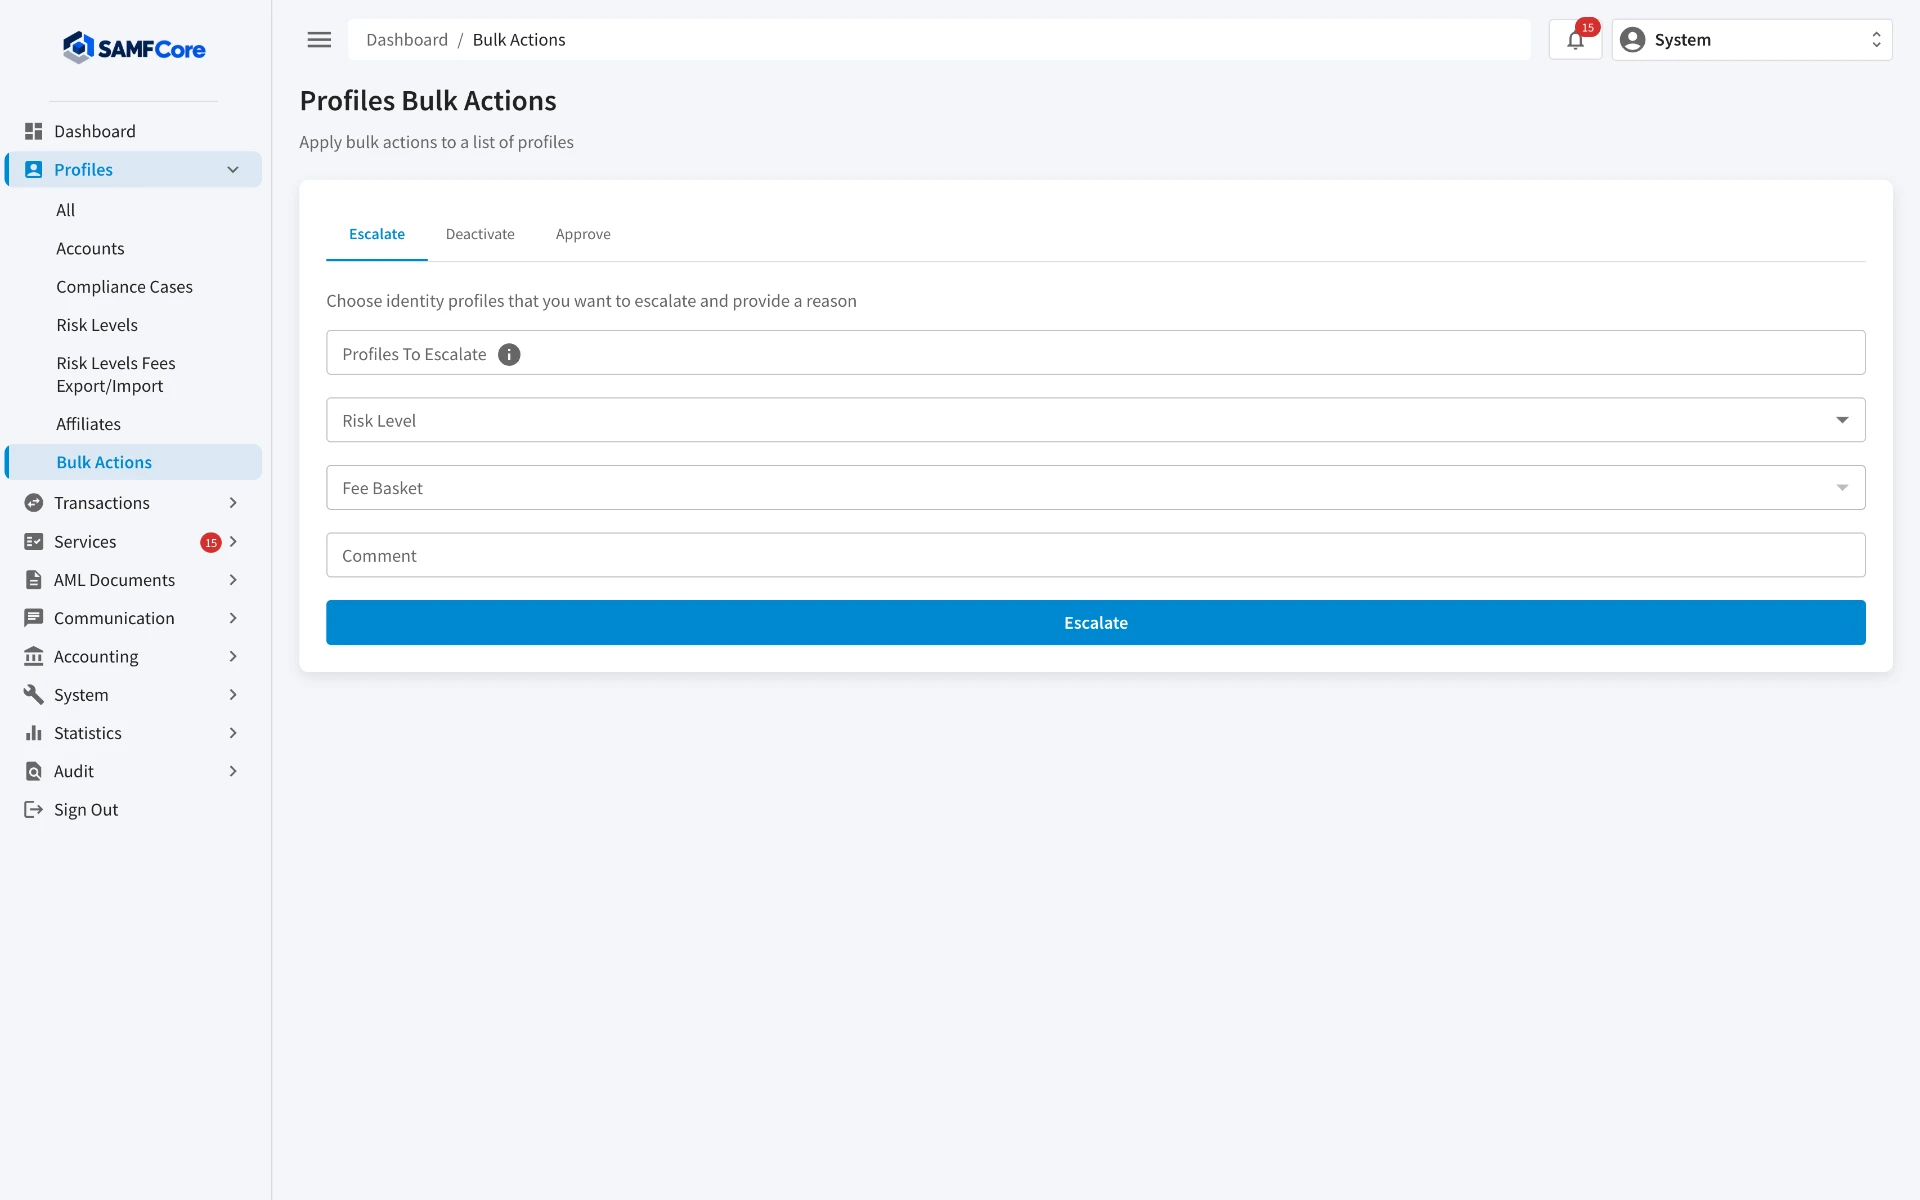Screen dimensions: 1920x1200
Task: Click the SAMFCore logo
Action: coord(134,48)
